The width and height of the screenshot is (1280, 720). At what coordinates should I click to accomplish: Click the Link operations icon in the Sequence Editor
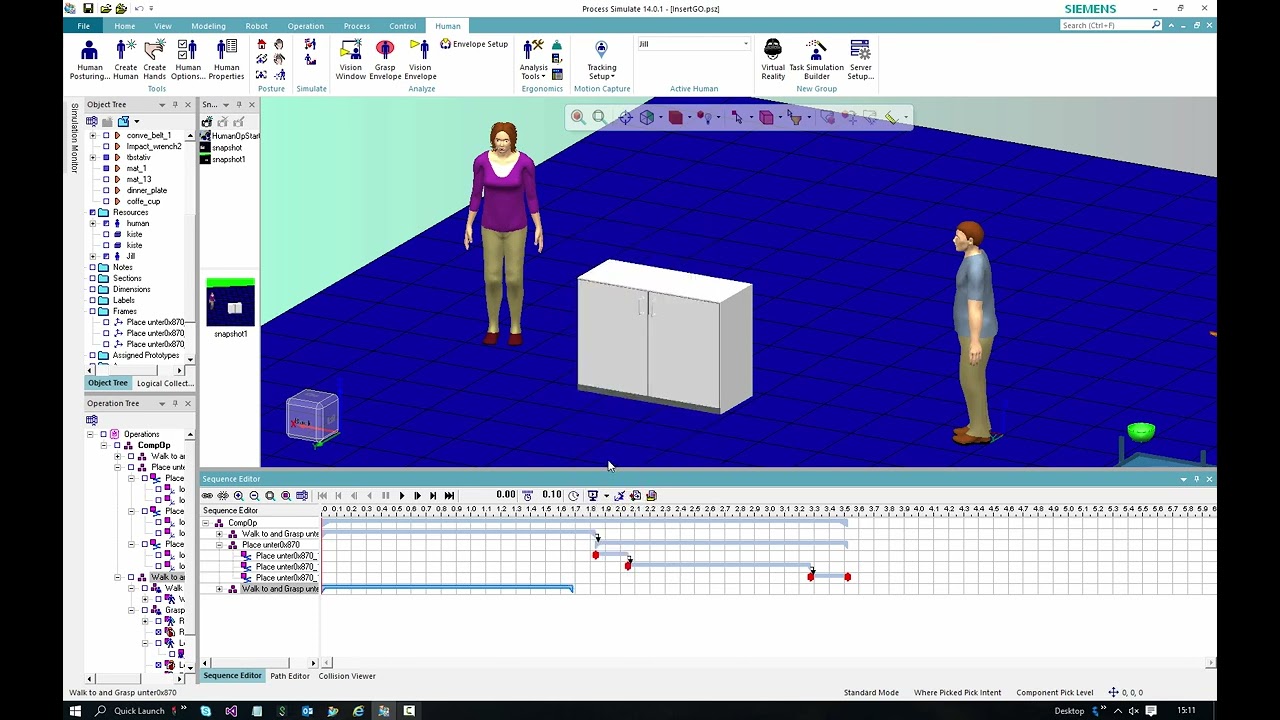tap(207, 495)
